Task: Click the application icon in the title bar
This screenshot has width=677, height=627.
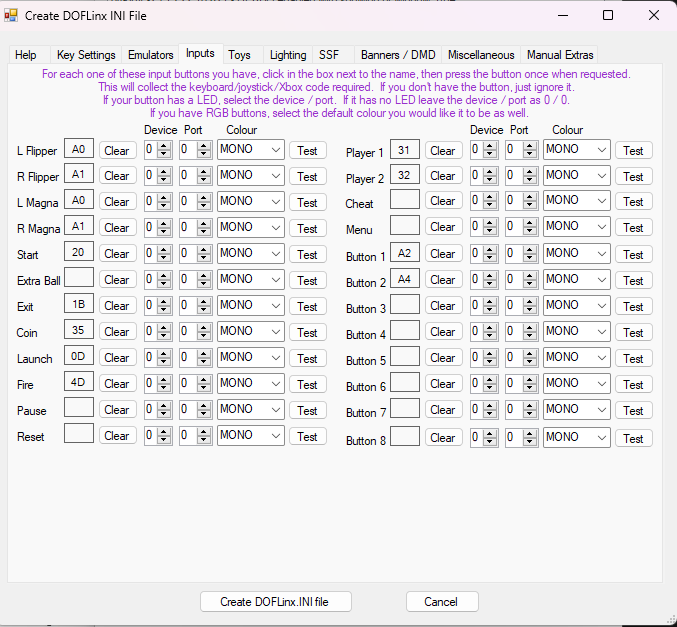Action: [x=12, y=15]
